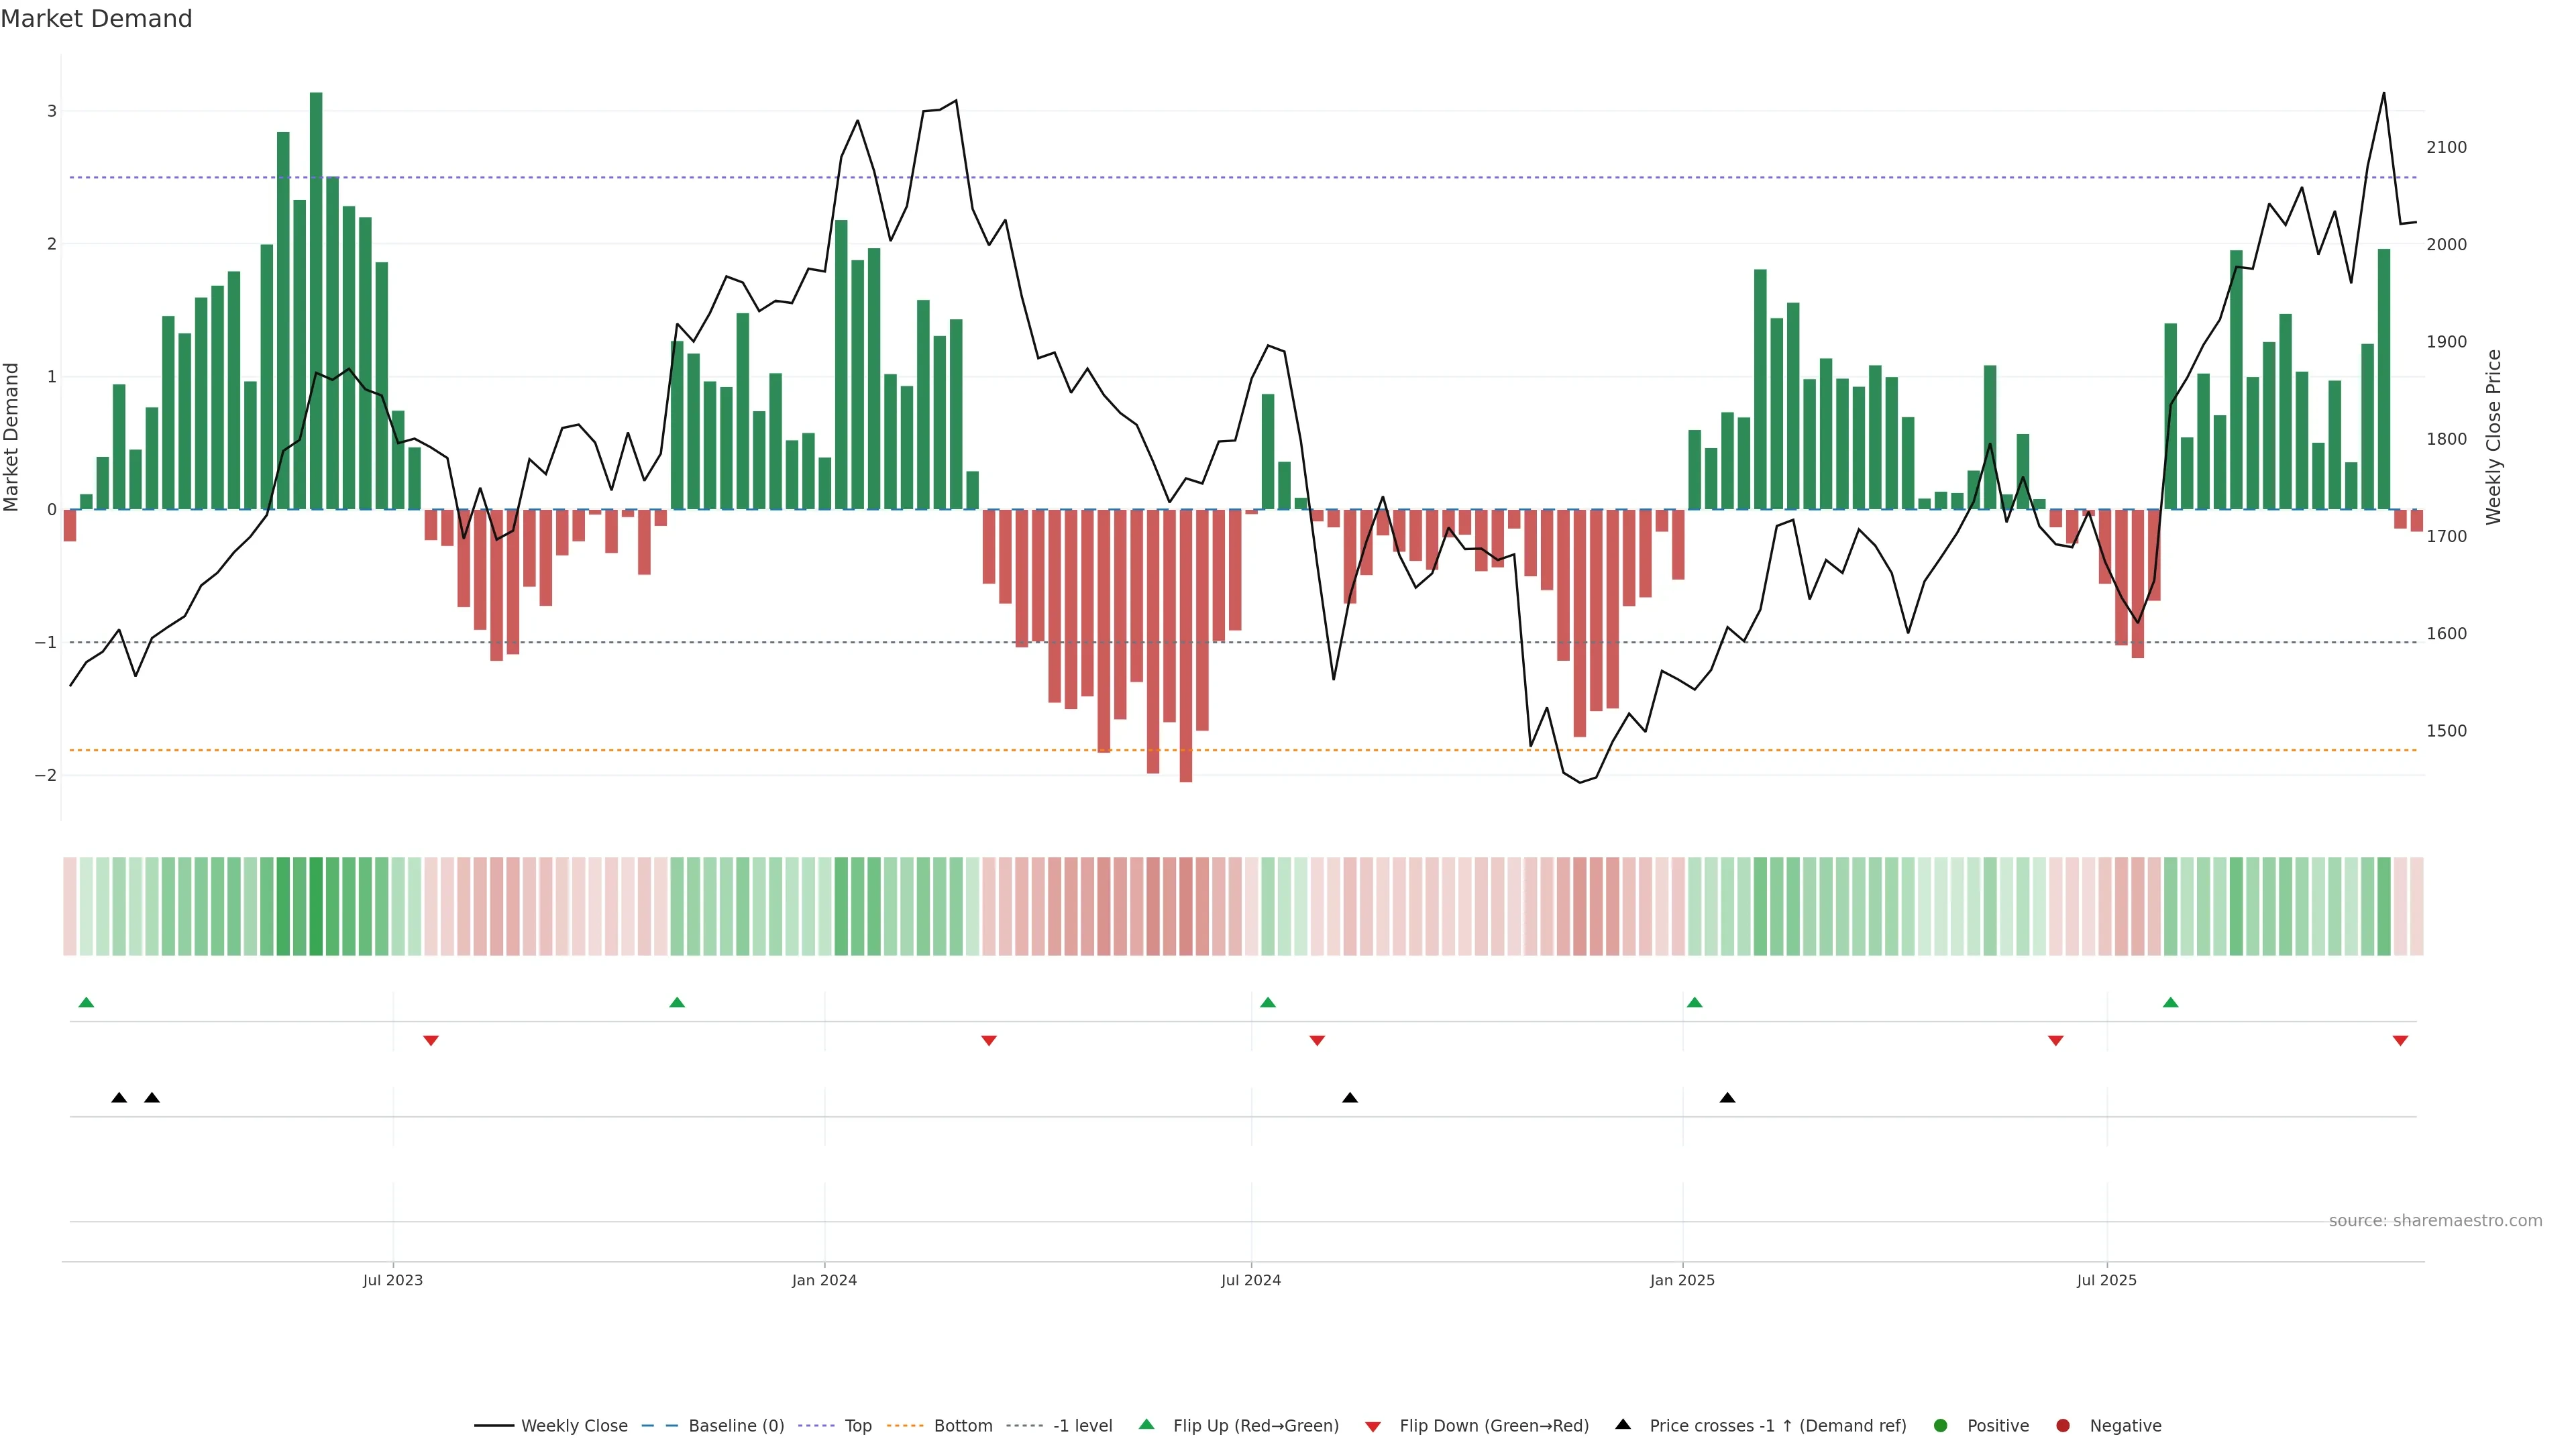Click the black triangle marker near Jan 2025

coord(1727,1098)
